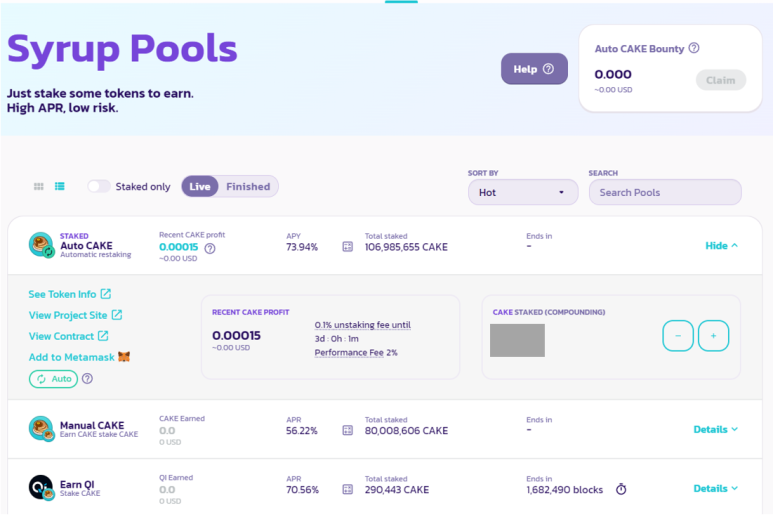Click the help icon beside Auto tag
Screen dimensions: 773x529
click(87, 379)
